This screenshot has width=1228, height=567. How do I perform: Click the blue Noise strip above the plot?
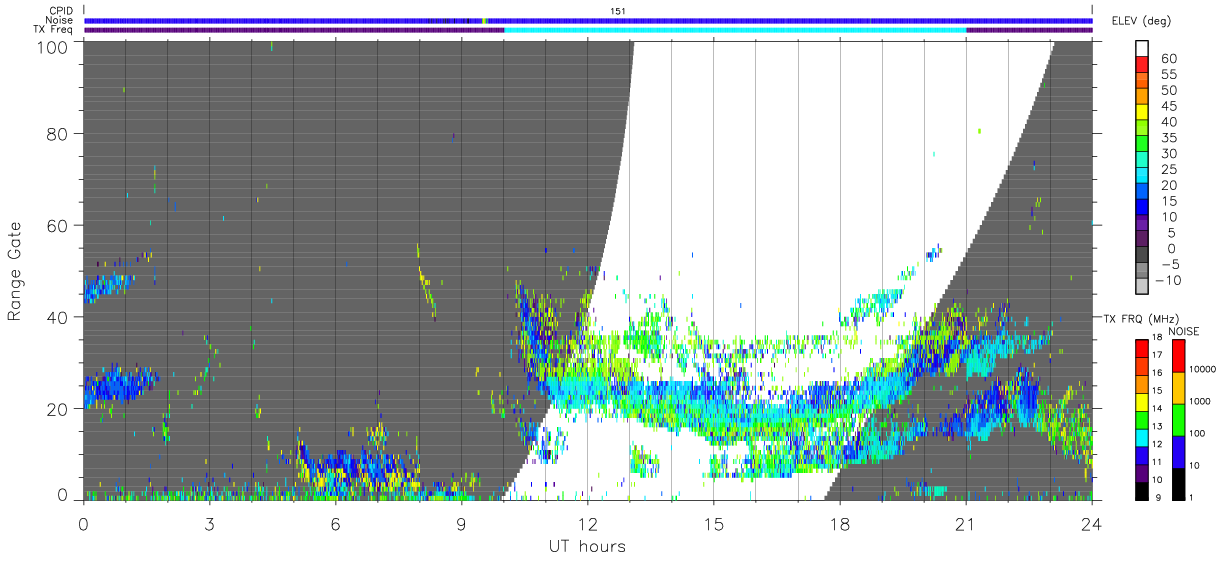(x=588, y=20)
